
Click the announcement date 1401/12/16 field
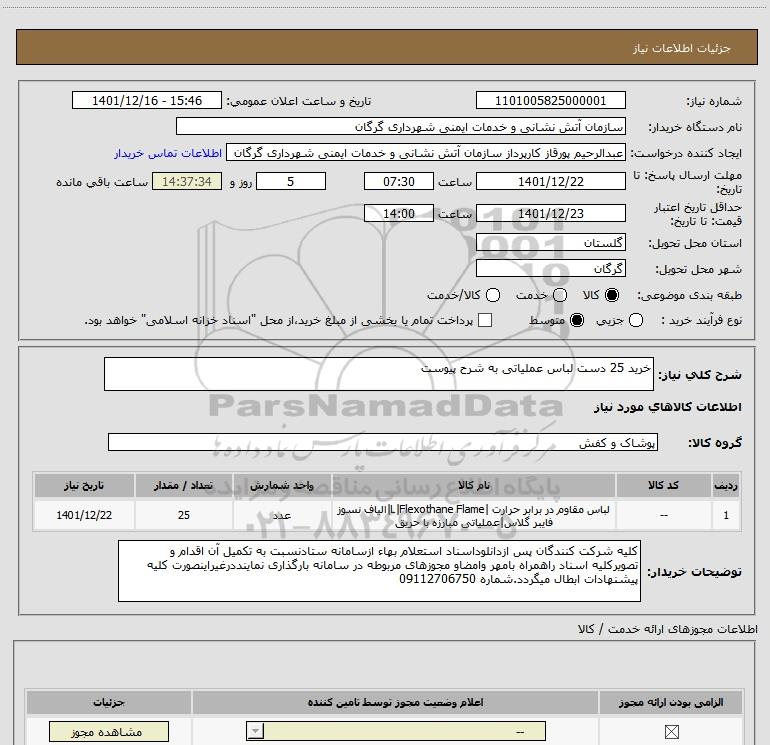pos(147,100)
